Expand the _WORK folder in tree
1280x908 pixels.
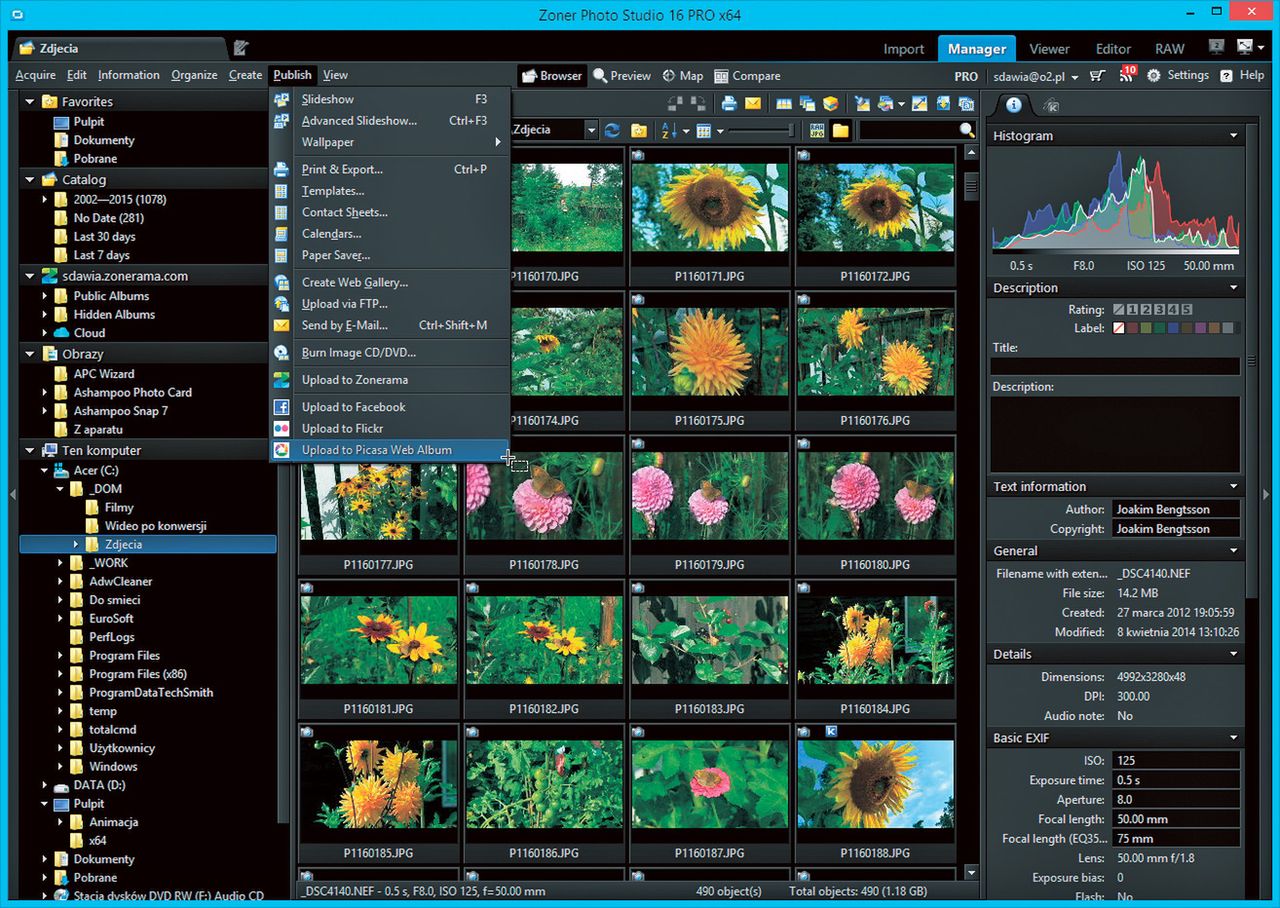coord(60,563)
